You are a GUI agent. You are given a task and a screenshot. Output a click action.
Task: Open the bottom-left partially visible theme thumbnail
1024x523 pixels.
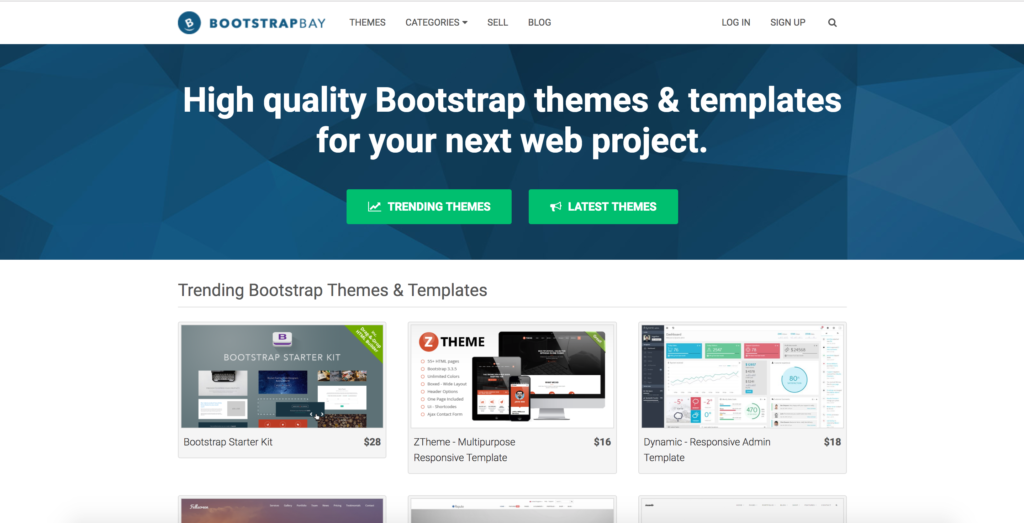click(282, 510)
